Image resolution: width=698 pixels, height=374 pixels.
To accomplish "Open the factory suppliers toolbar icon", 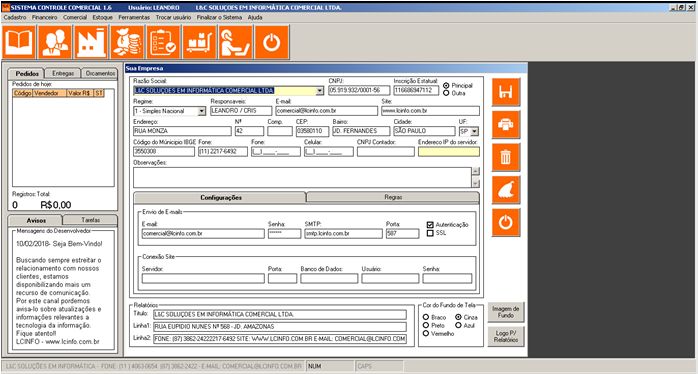I will tap(91, 42).
